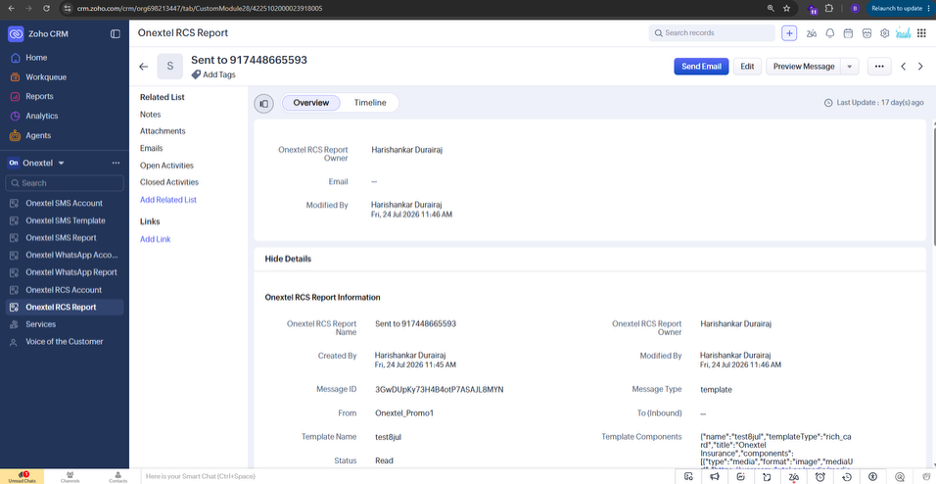The image size is (936, 484).
Task: Switch to the Timeline tab
Action: point(370,103)
